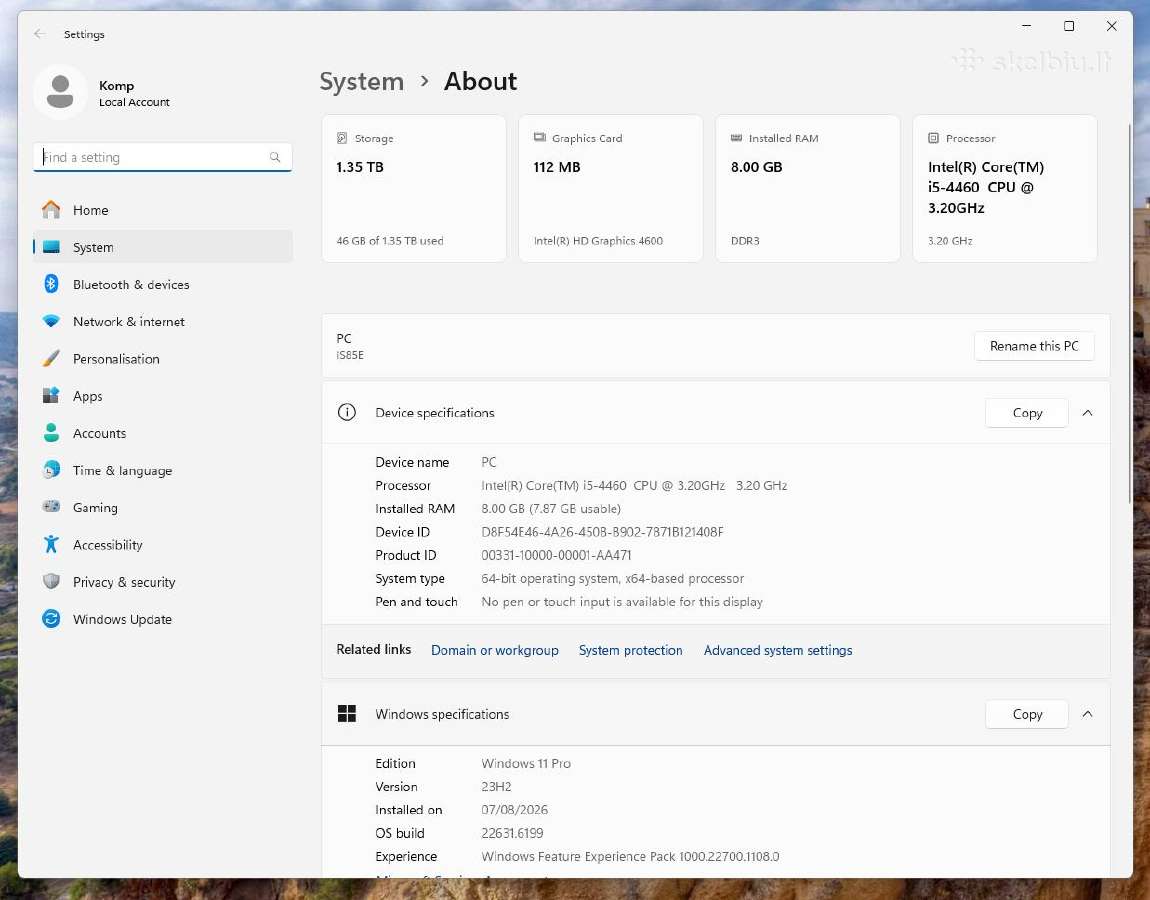
Task: Open Accounts settings
Action: click(x=163, y=433)
